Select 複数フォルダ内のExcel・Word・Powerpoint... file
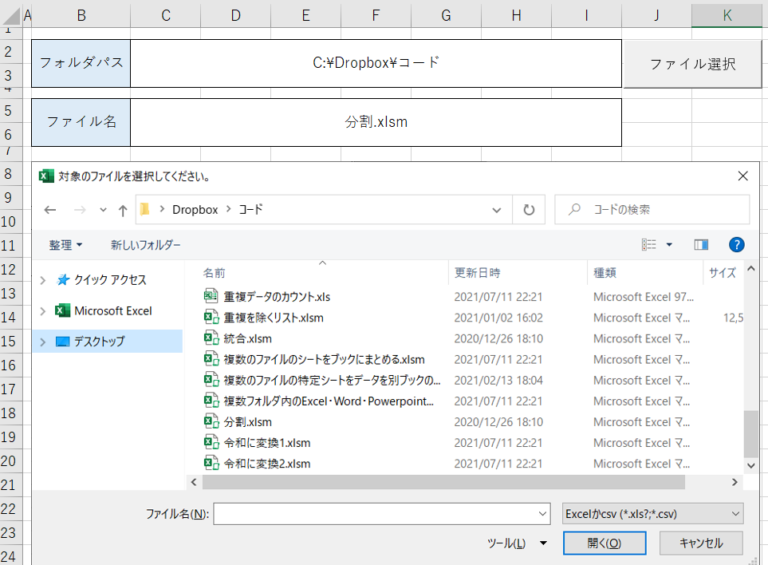This screenshot has width=768, height=565. pyautogui.click(x=329, y=401)
